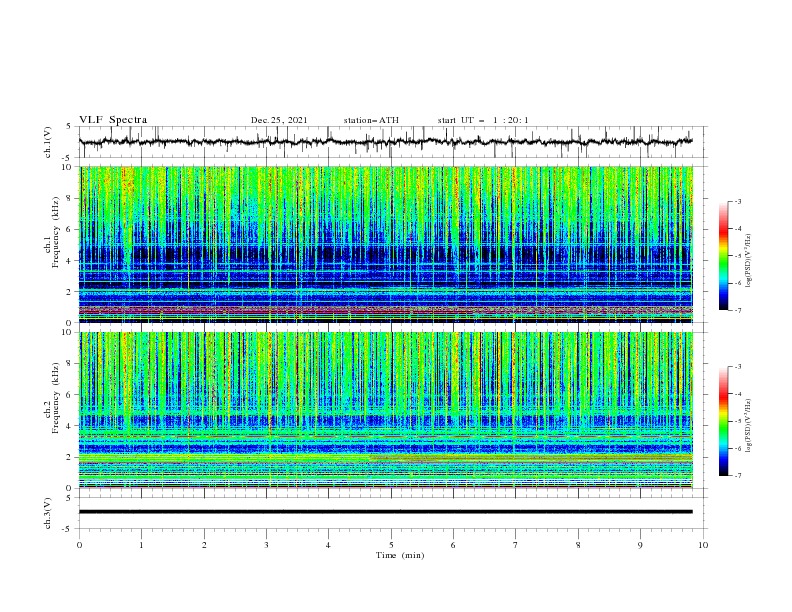Click time axis tick label "6"

pyautogui.click(x=453, y=545)
